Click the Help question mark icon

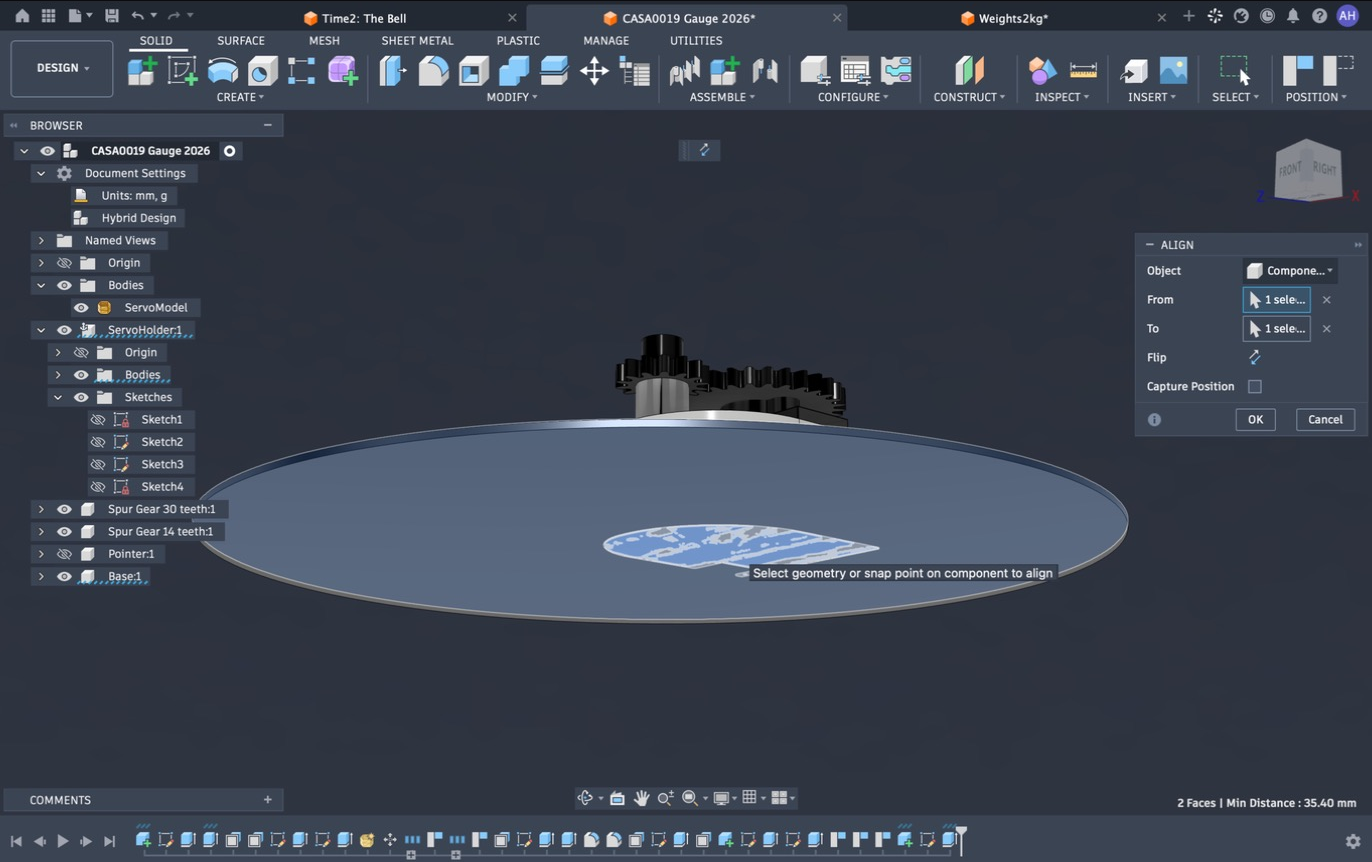(1319, 16)
